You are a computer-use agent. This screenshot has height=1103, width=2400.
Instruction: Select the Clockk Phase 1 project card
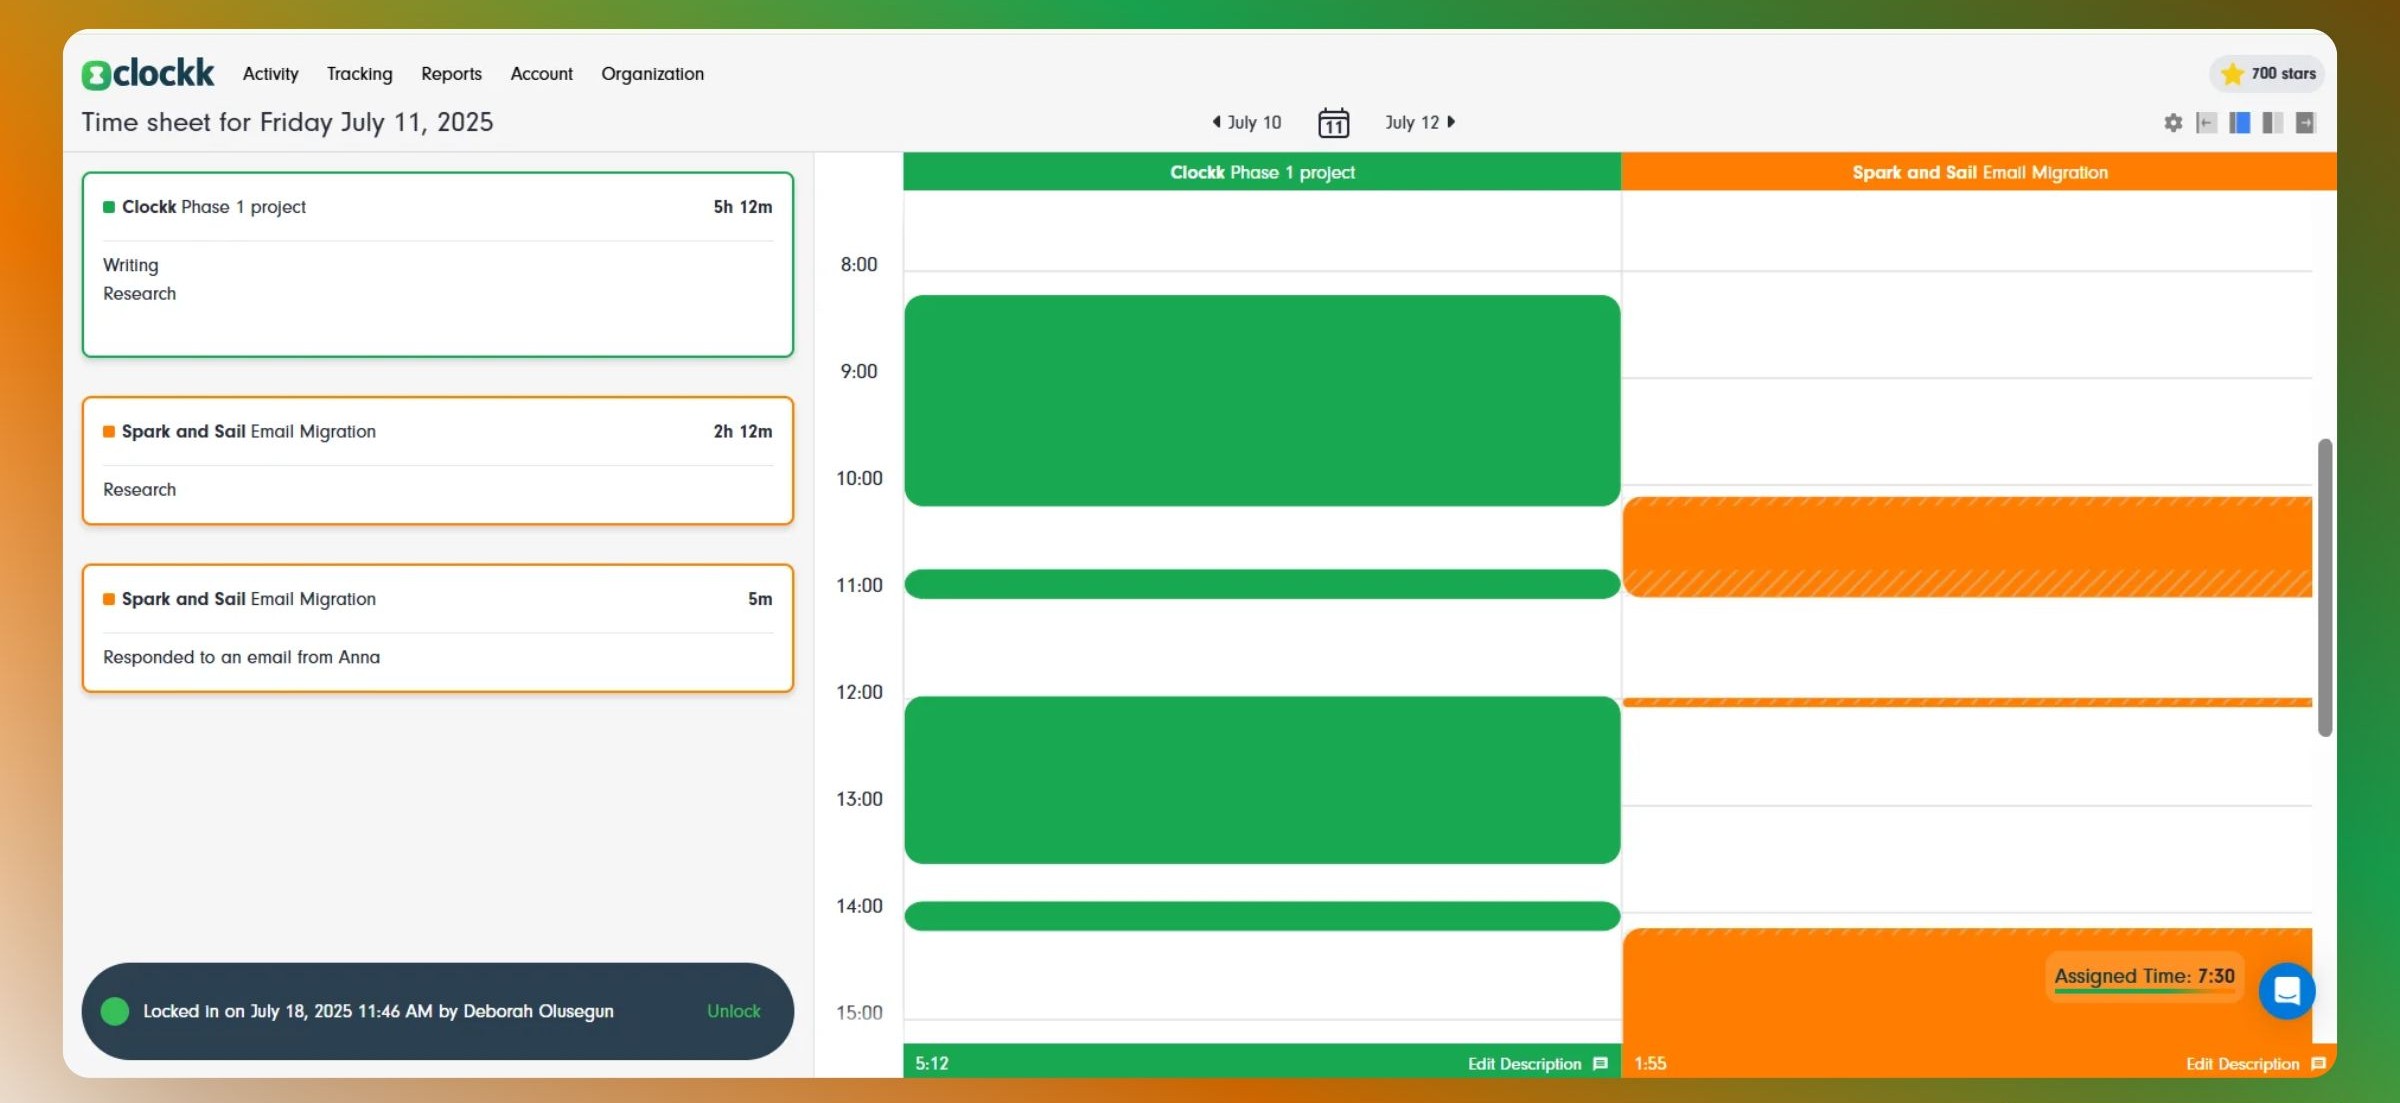point(437,264)
